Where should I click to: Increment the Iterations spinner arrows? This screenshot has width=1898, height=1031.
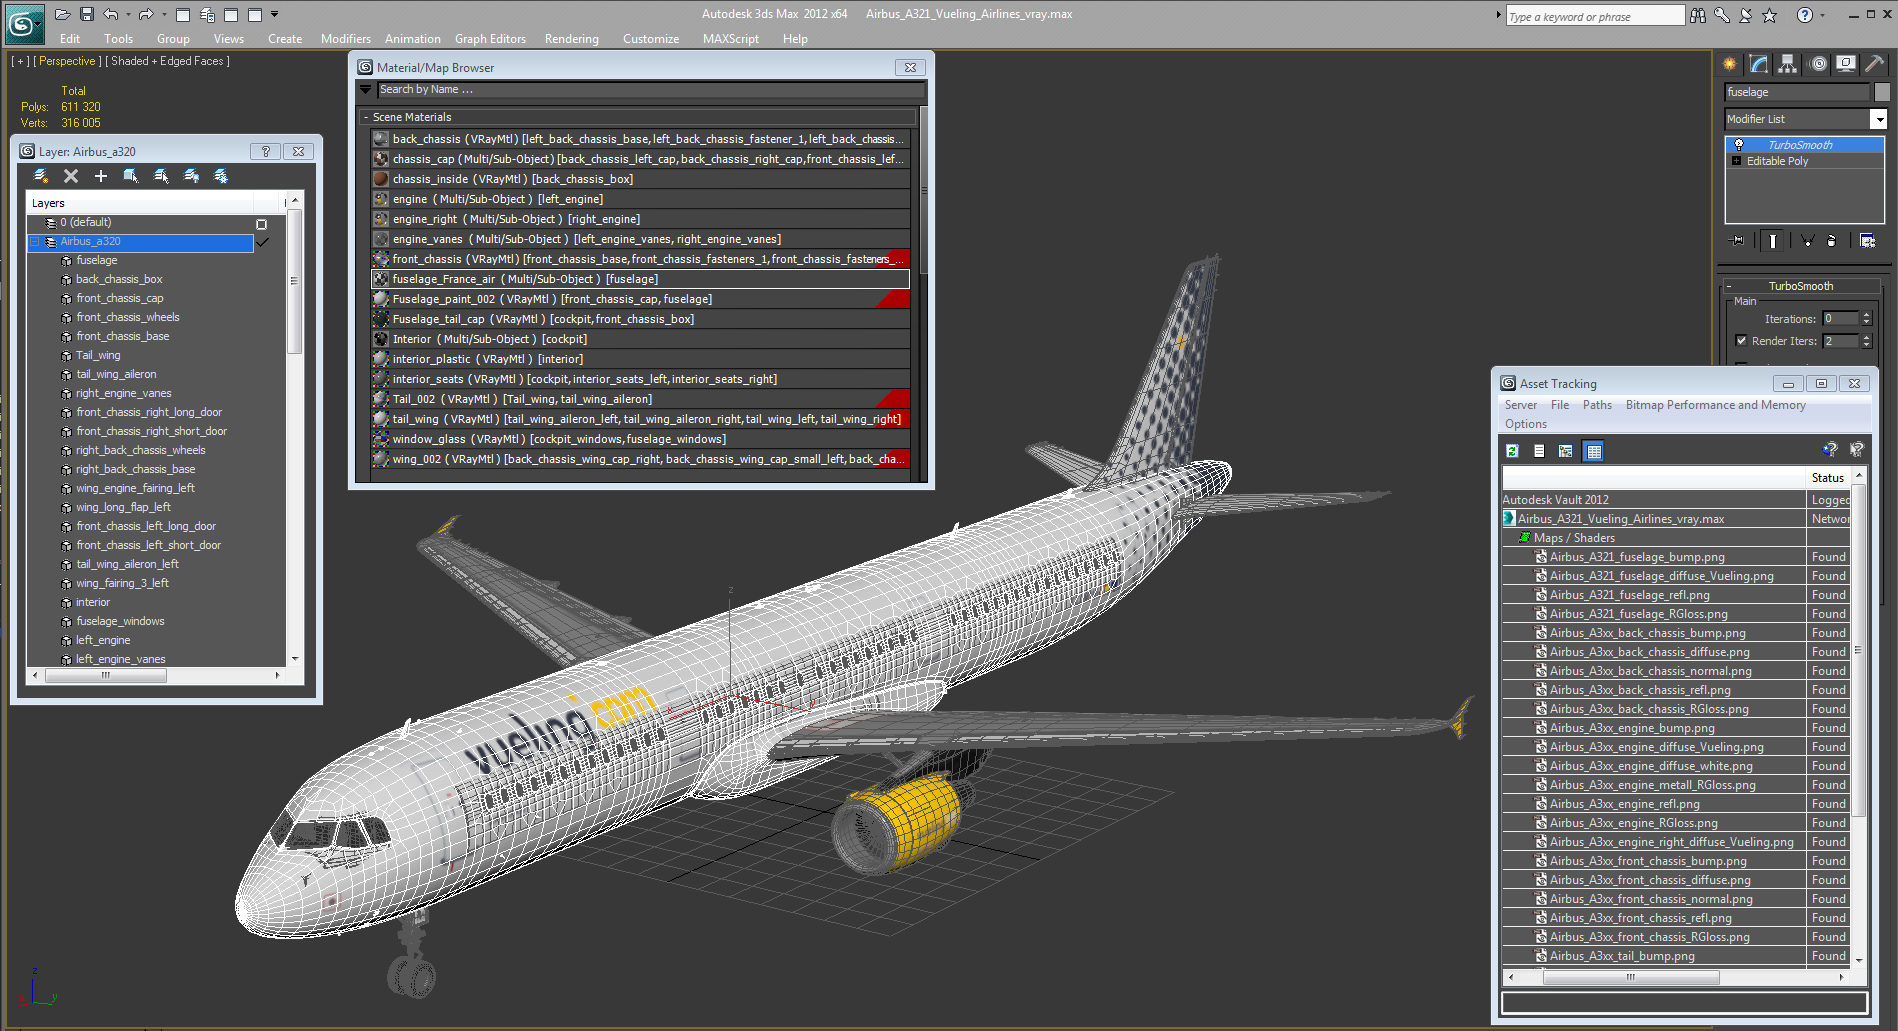point(1866,315)
